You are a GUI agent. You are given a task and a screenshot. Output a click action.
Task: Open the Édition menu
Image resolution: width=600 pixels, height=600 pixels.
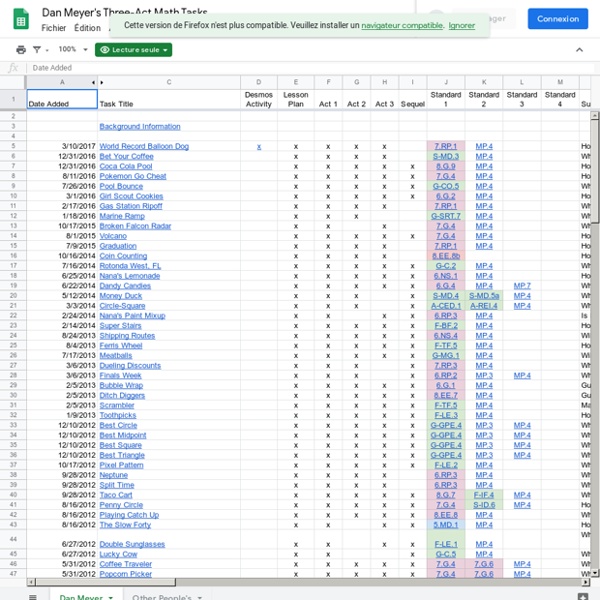click(x=87, y=28)
